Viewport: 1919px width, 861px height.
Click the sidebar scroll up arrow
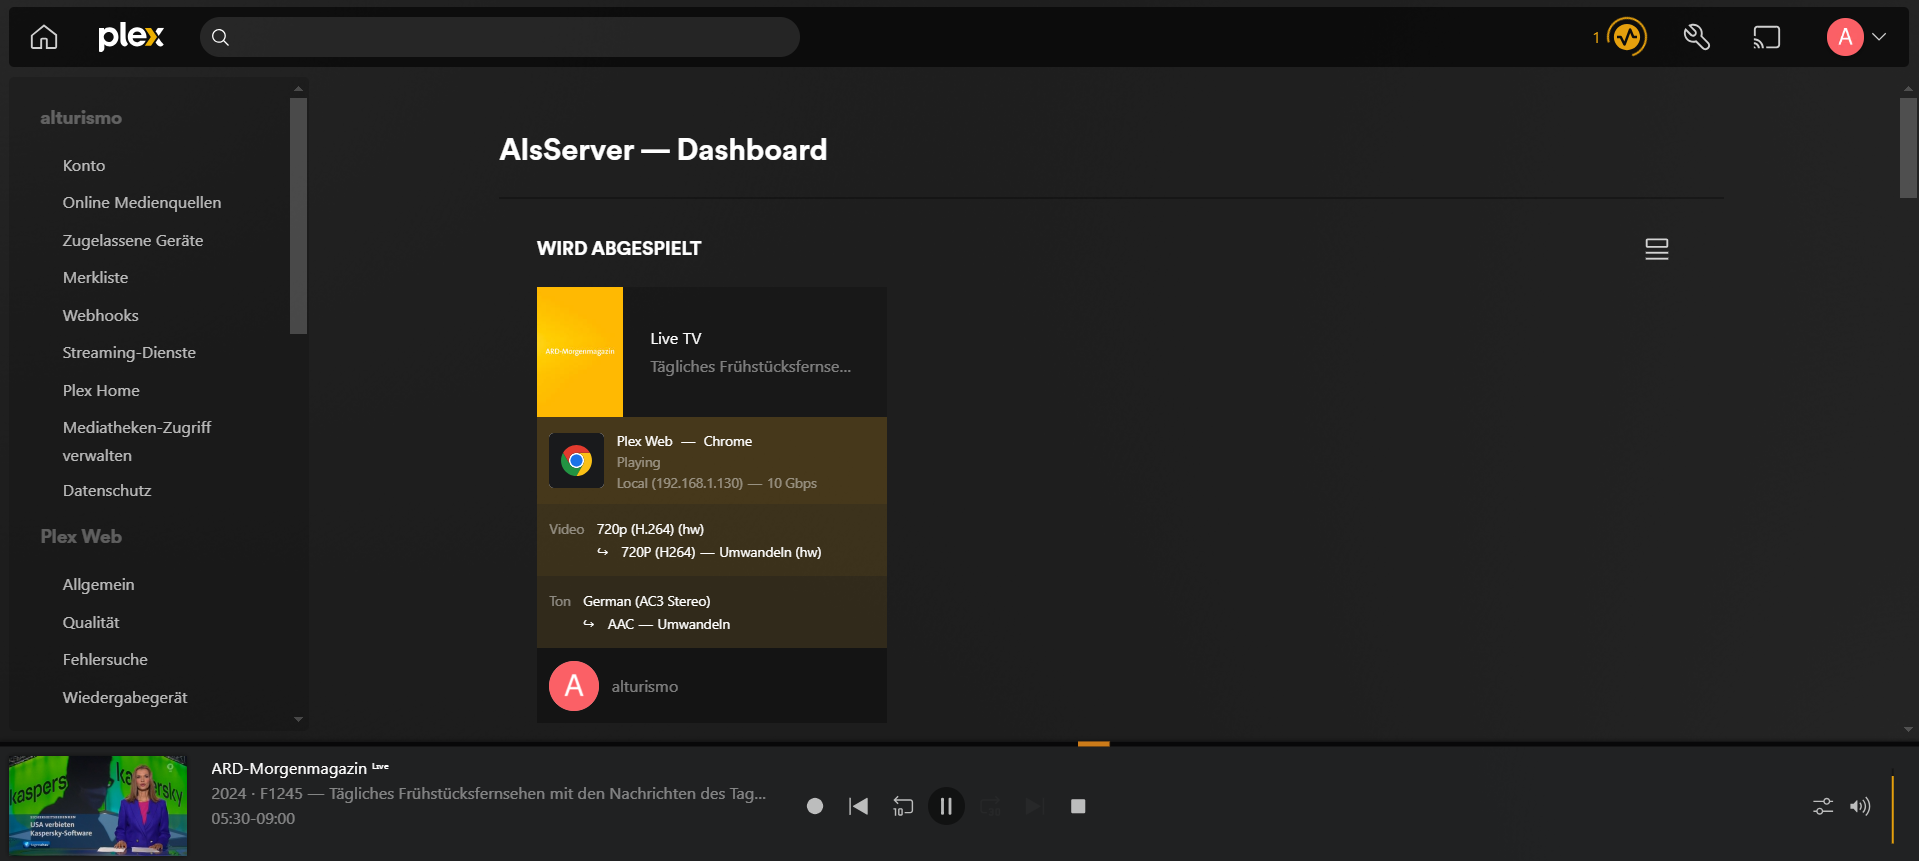pos(298,89)
